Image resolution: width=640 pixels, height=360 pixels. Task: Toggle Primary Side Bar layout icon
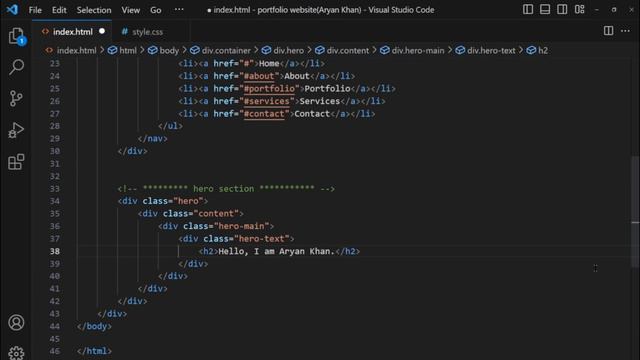528,9
